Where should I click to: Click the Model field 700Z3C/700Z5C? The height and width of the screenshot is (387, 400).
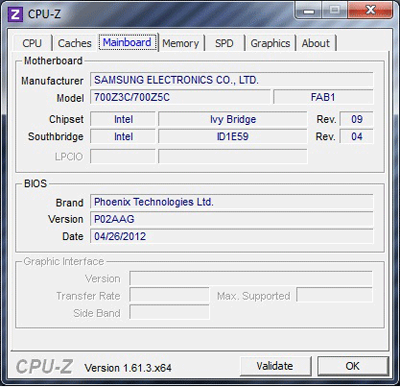click(180, 97)
